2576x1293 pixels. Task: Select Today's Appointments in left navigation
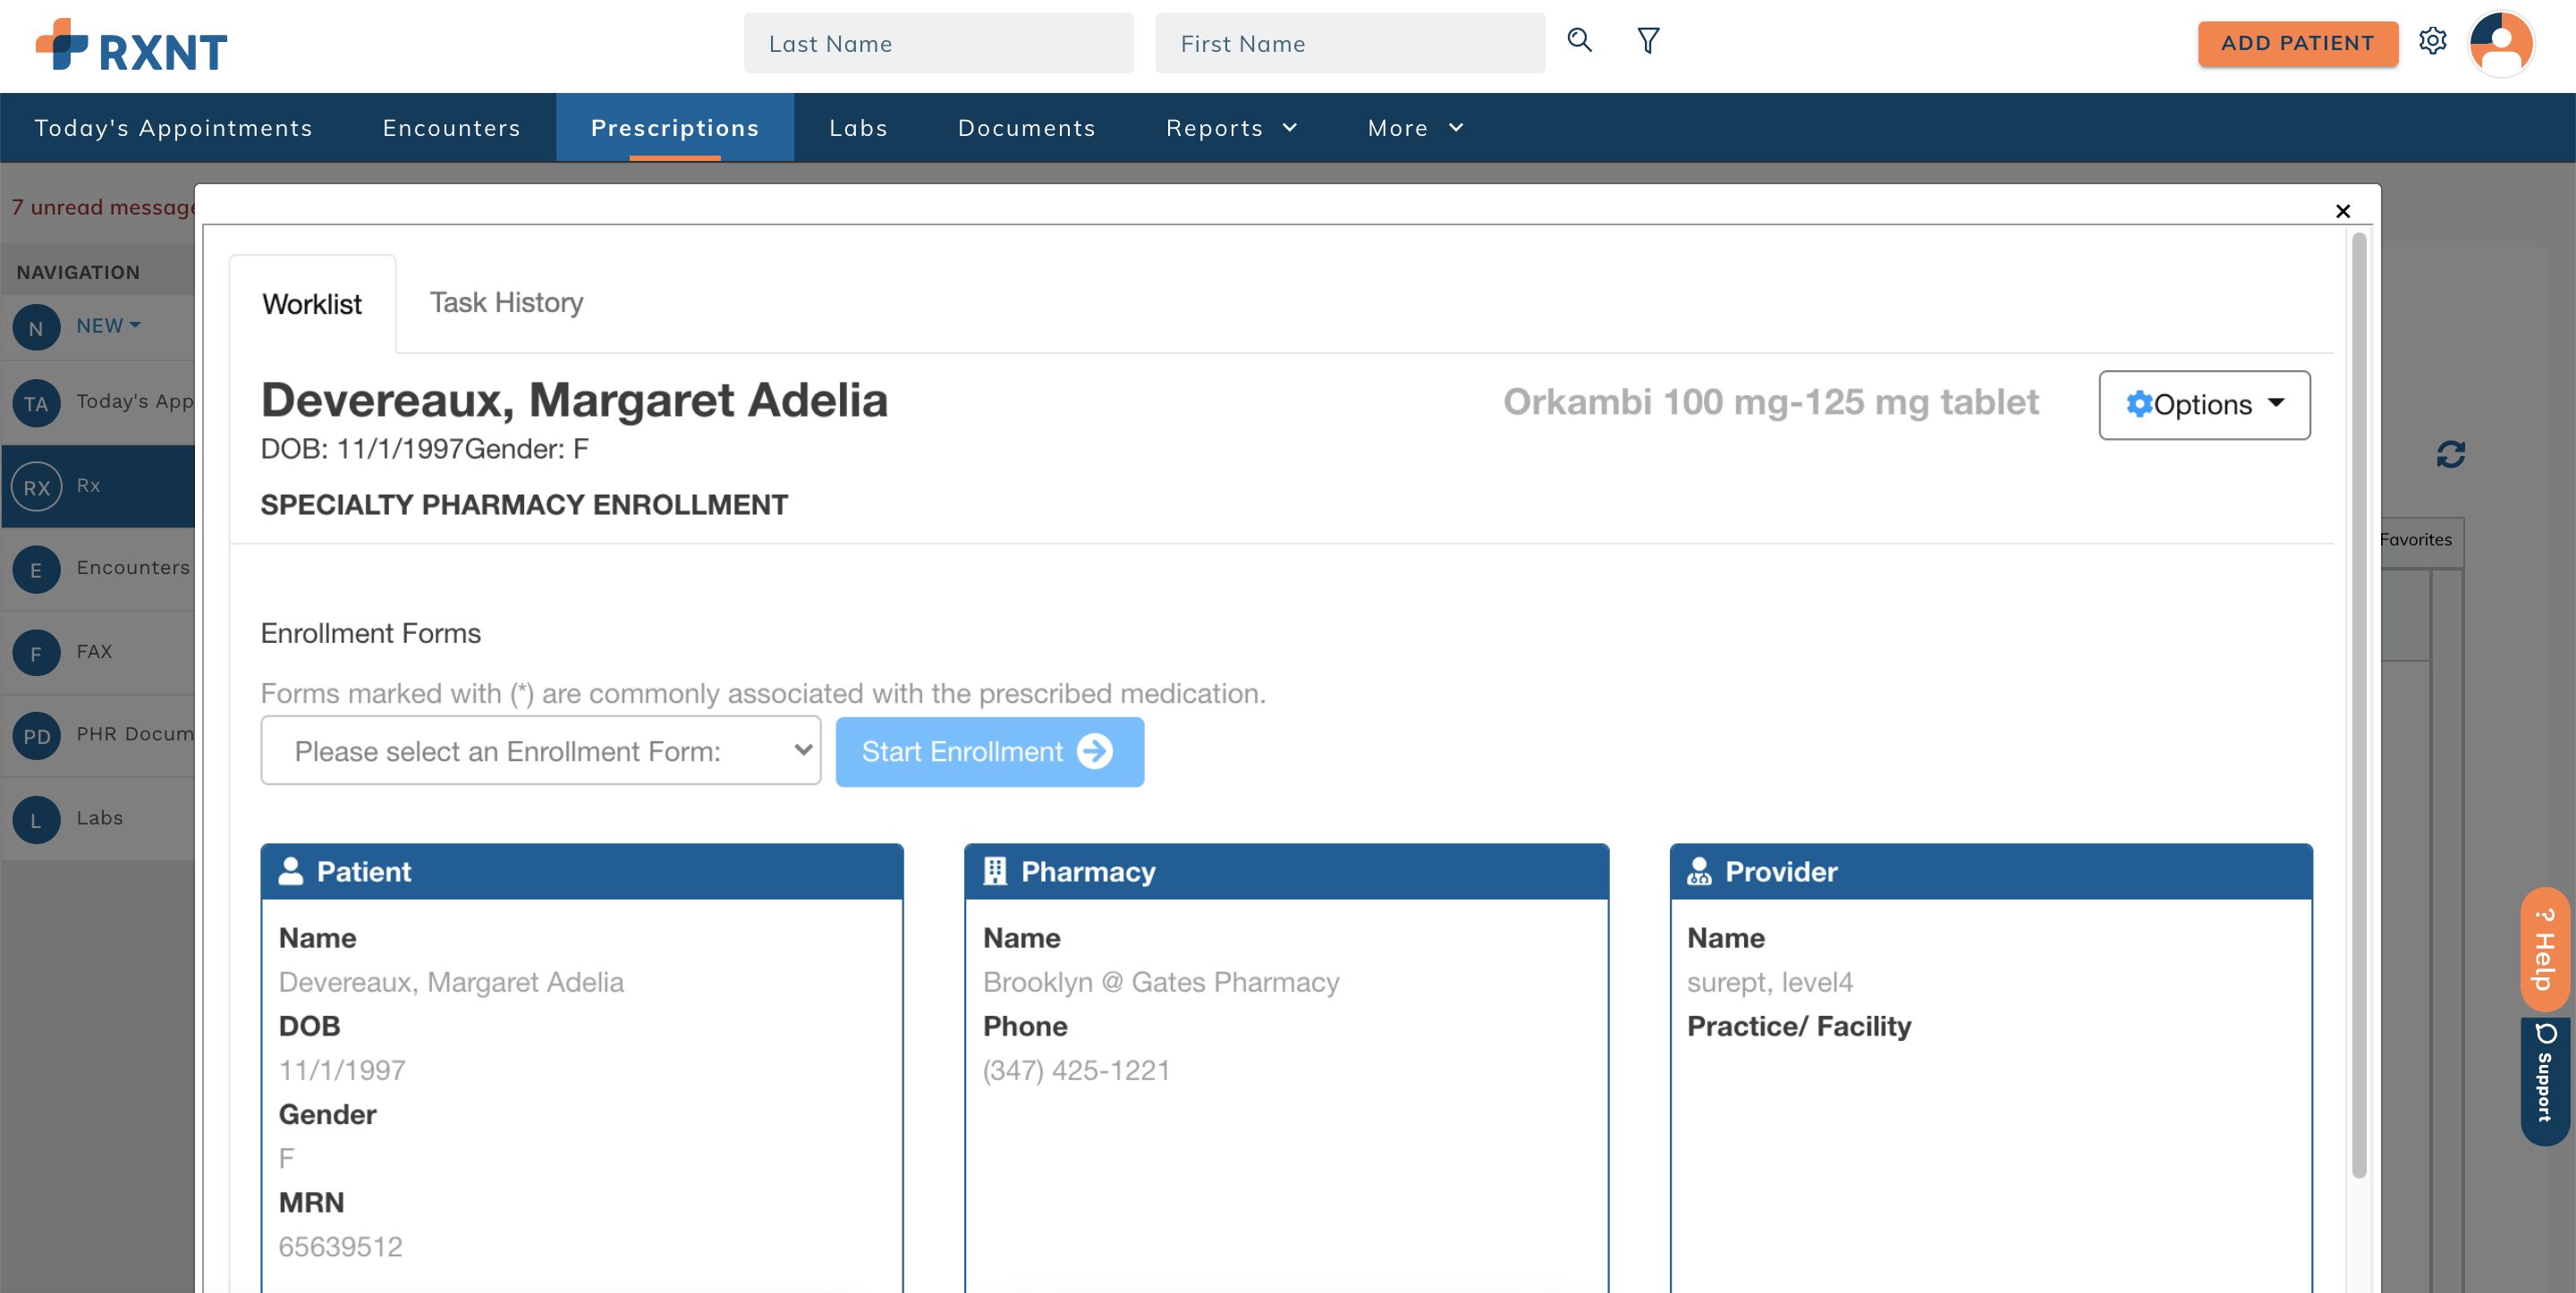[98, 403]
